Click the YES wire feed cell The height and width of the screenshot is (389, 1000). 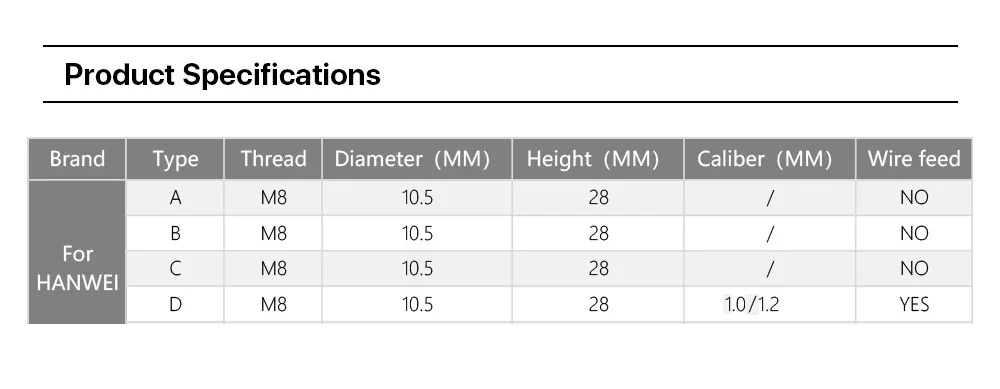pos(914,305)
